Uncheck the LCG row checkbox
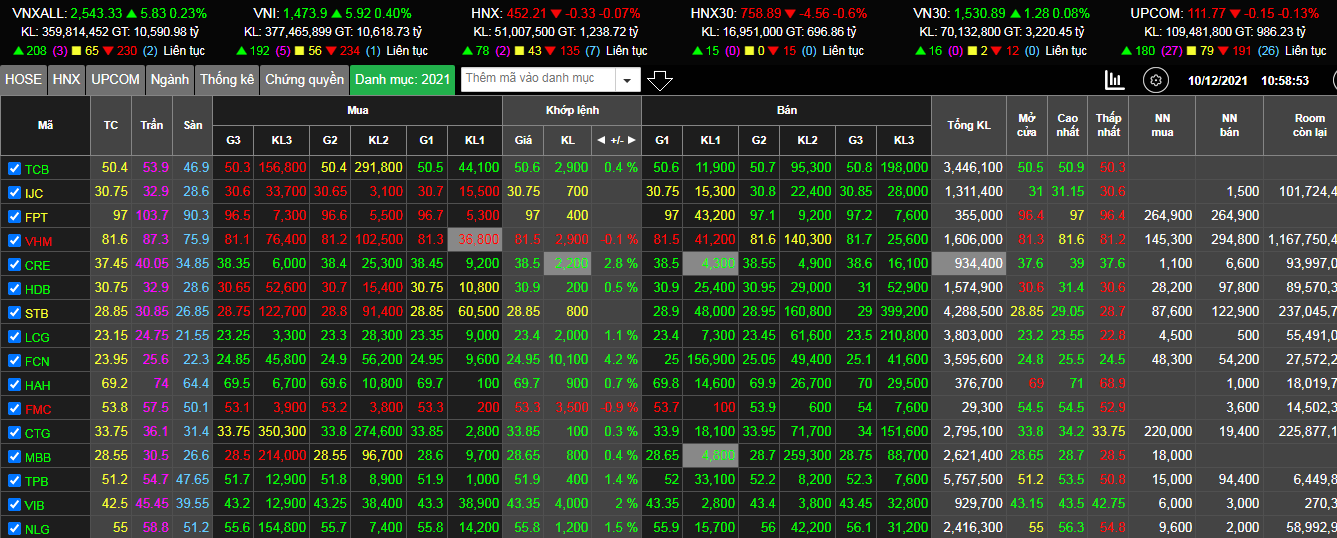 click(14, 337)
